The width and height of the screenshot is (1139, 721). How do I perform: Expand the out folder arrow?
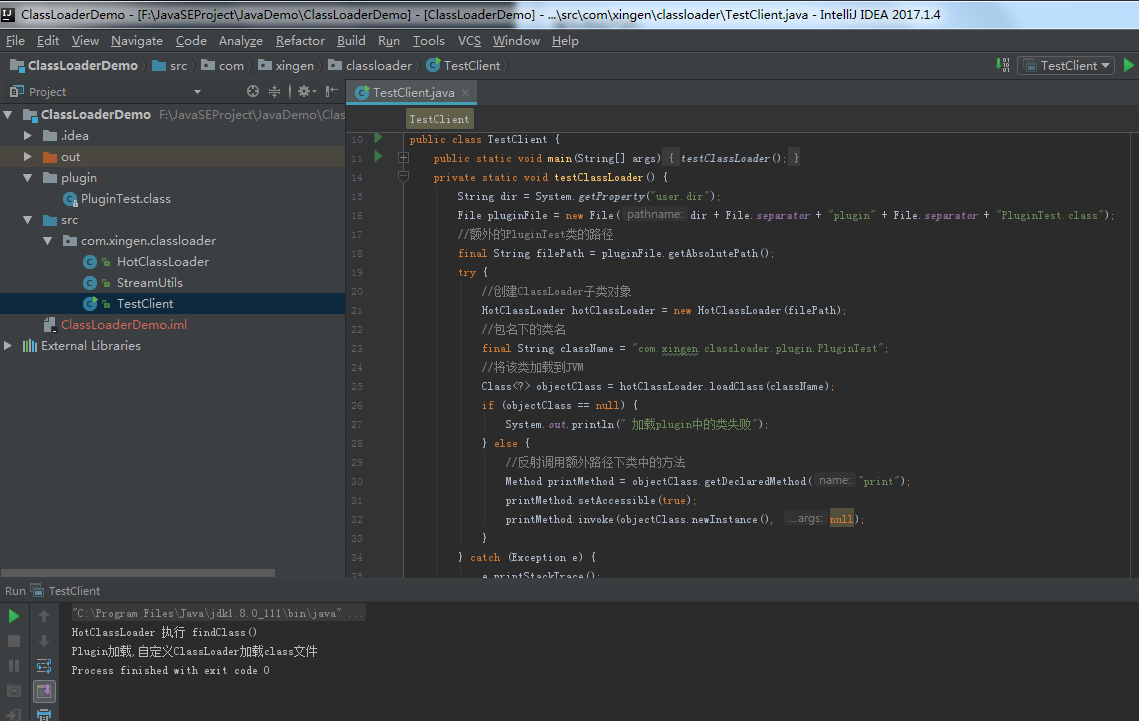pyautogui.click(x=28, y=157)
